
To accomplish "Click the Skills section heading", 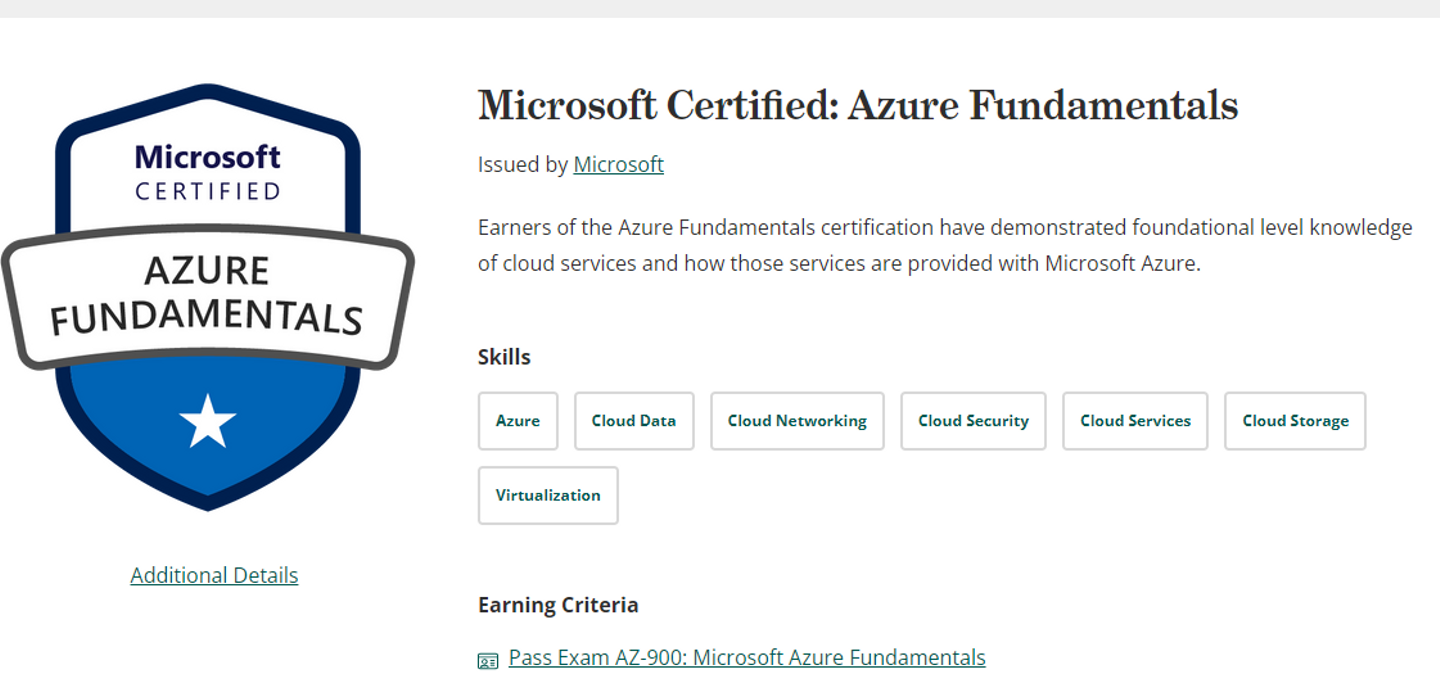I will click(504, 357).
